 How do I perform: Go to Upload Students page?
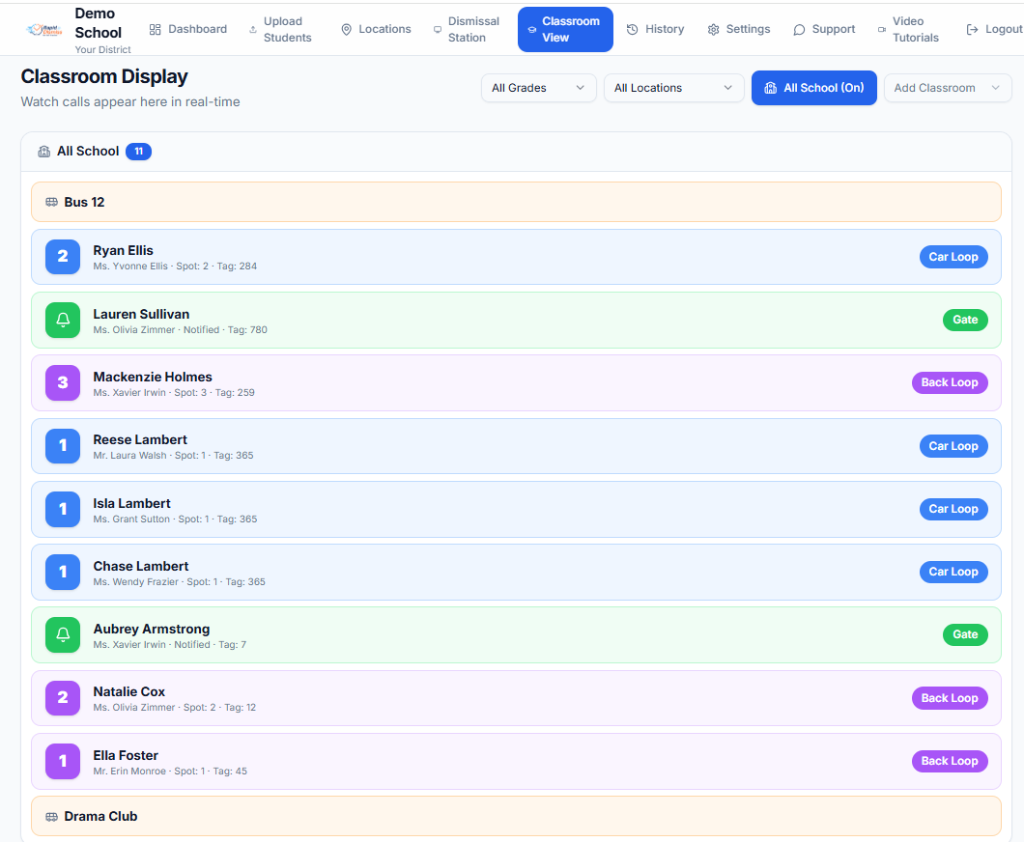click(280, 29)
